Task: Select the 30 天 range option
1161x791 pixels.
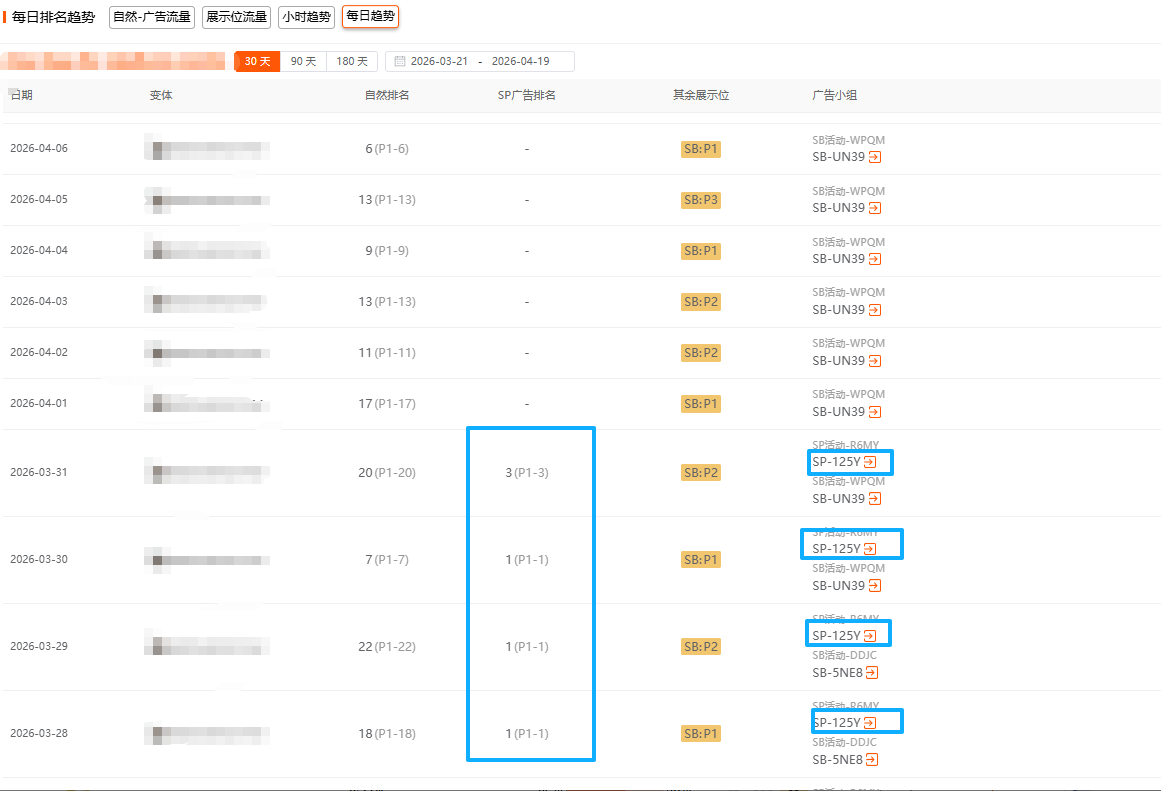Action: 257,62
